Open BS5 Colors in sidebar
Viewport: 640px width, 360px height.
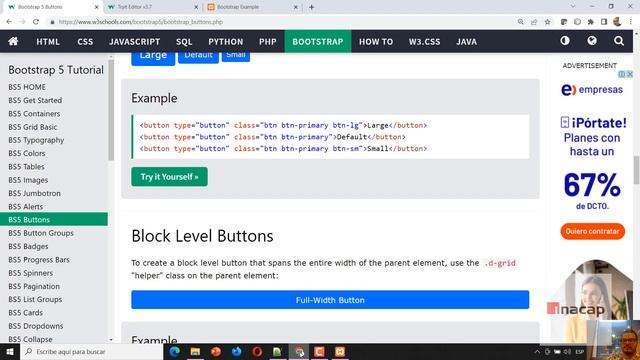pos(27,153)
